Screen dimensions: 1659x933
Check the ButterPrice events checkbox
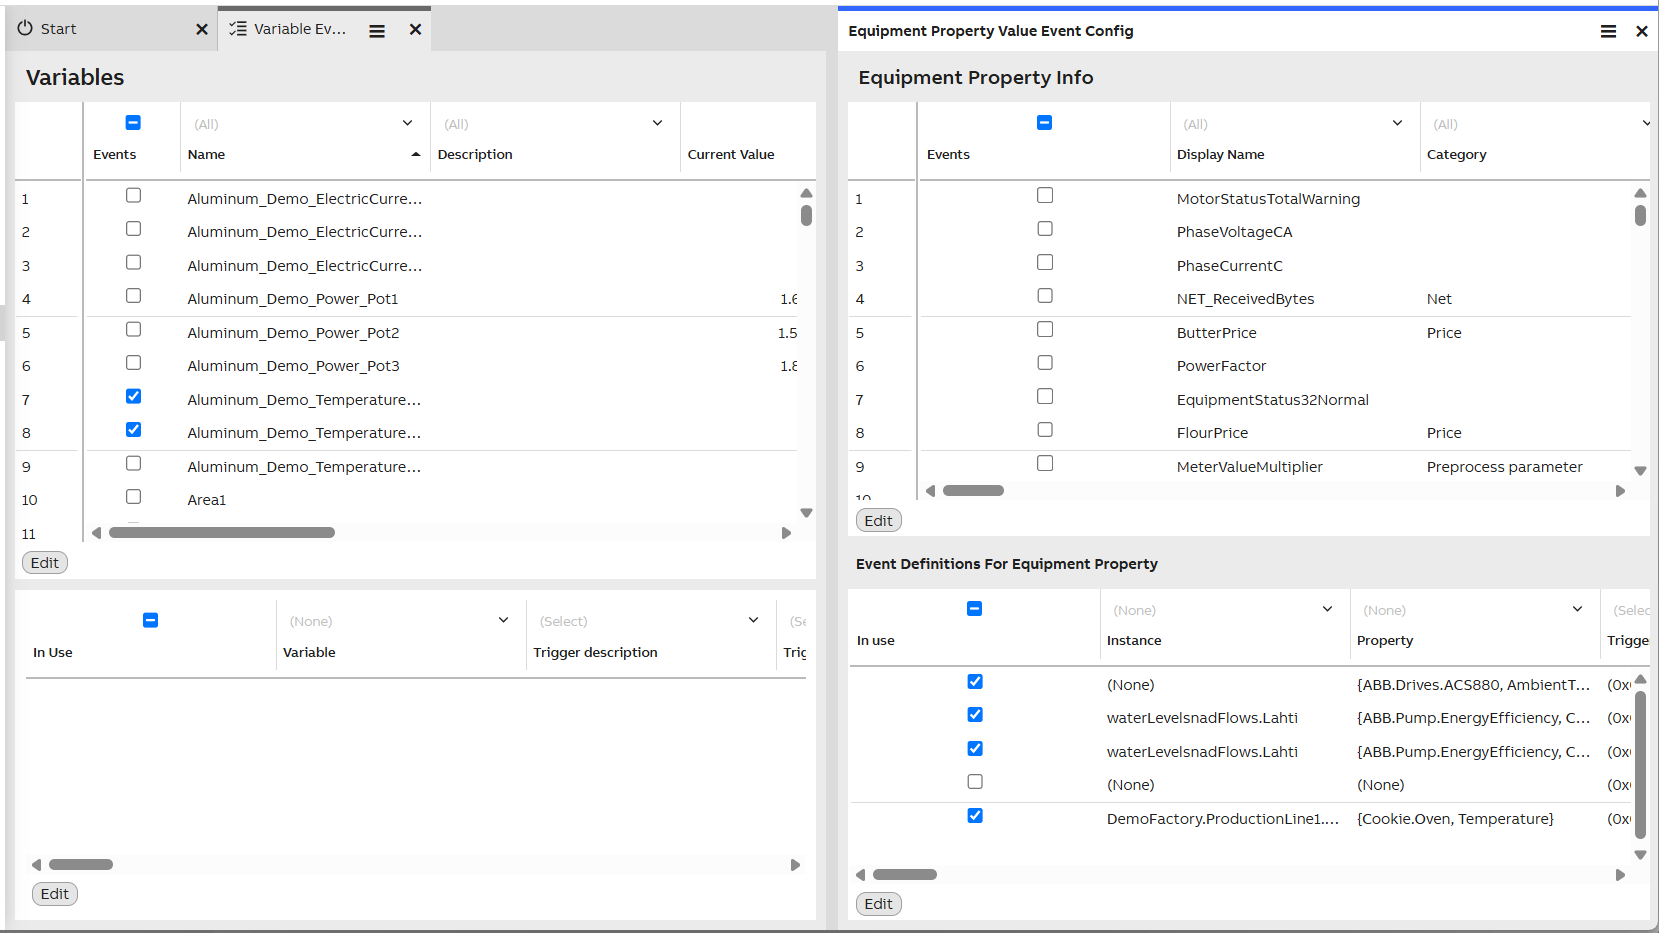click(x=1045, y=330)
